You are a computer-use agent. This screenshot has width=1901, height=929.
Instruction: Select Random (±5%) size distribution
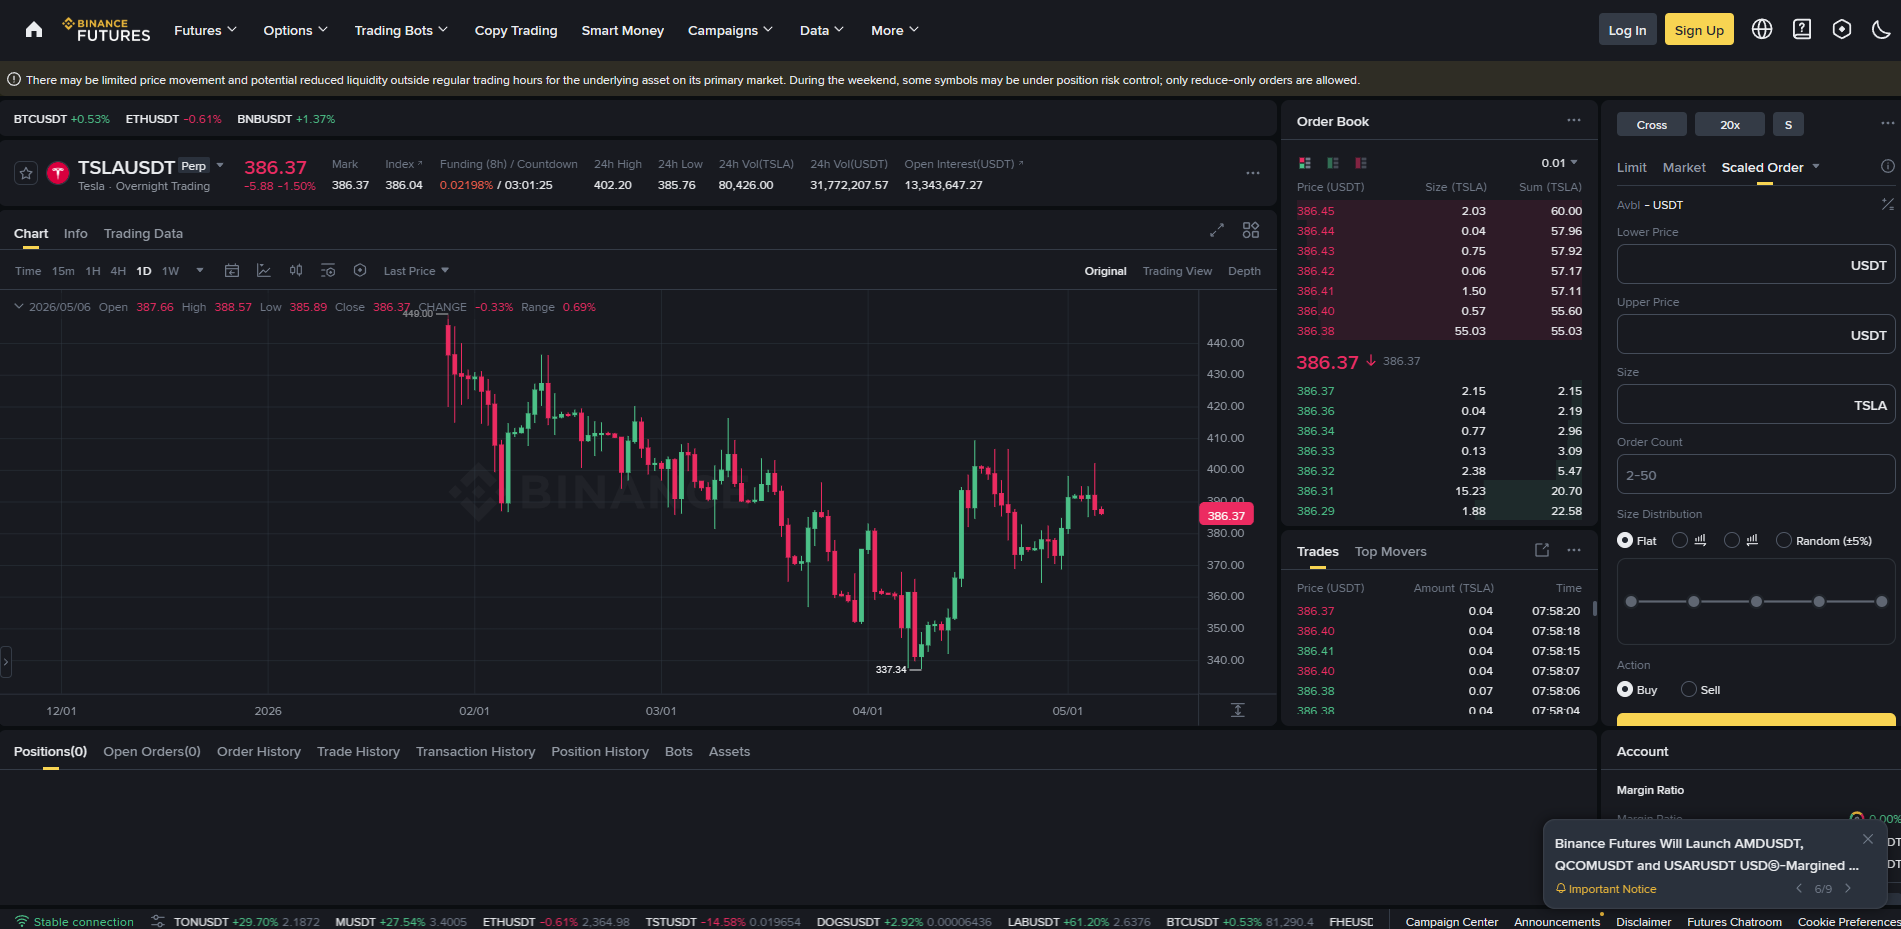click(1824, 540)
